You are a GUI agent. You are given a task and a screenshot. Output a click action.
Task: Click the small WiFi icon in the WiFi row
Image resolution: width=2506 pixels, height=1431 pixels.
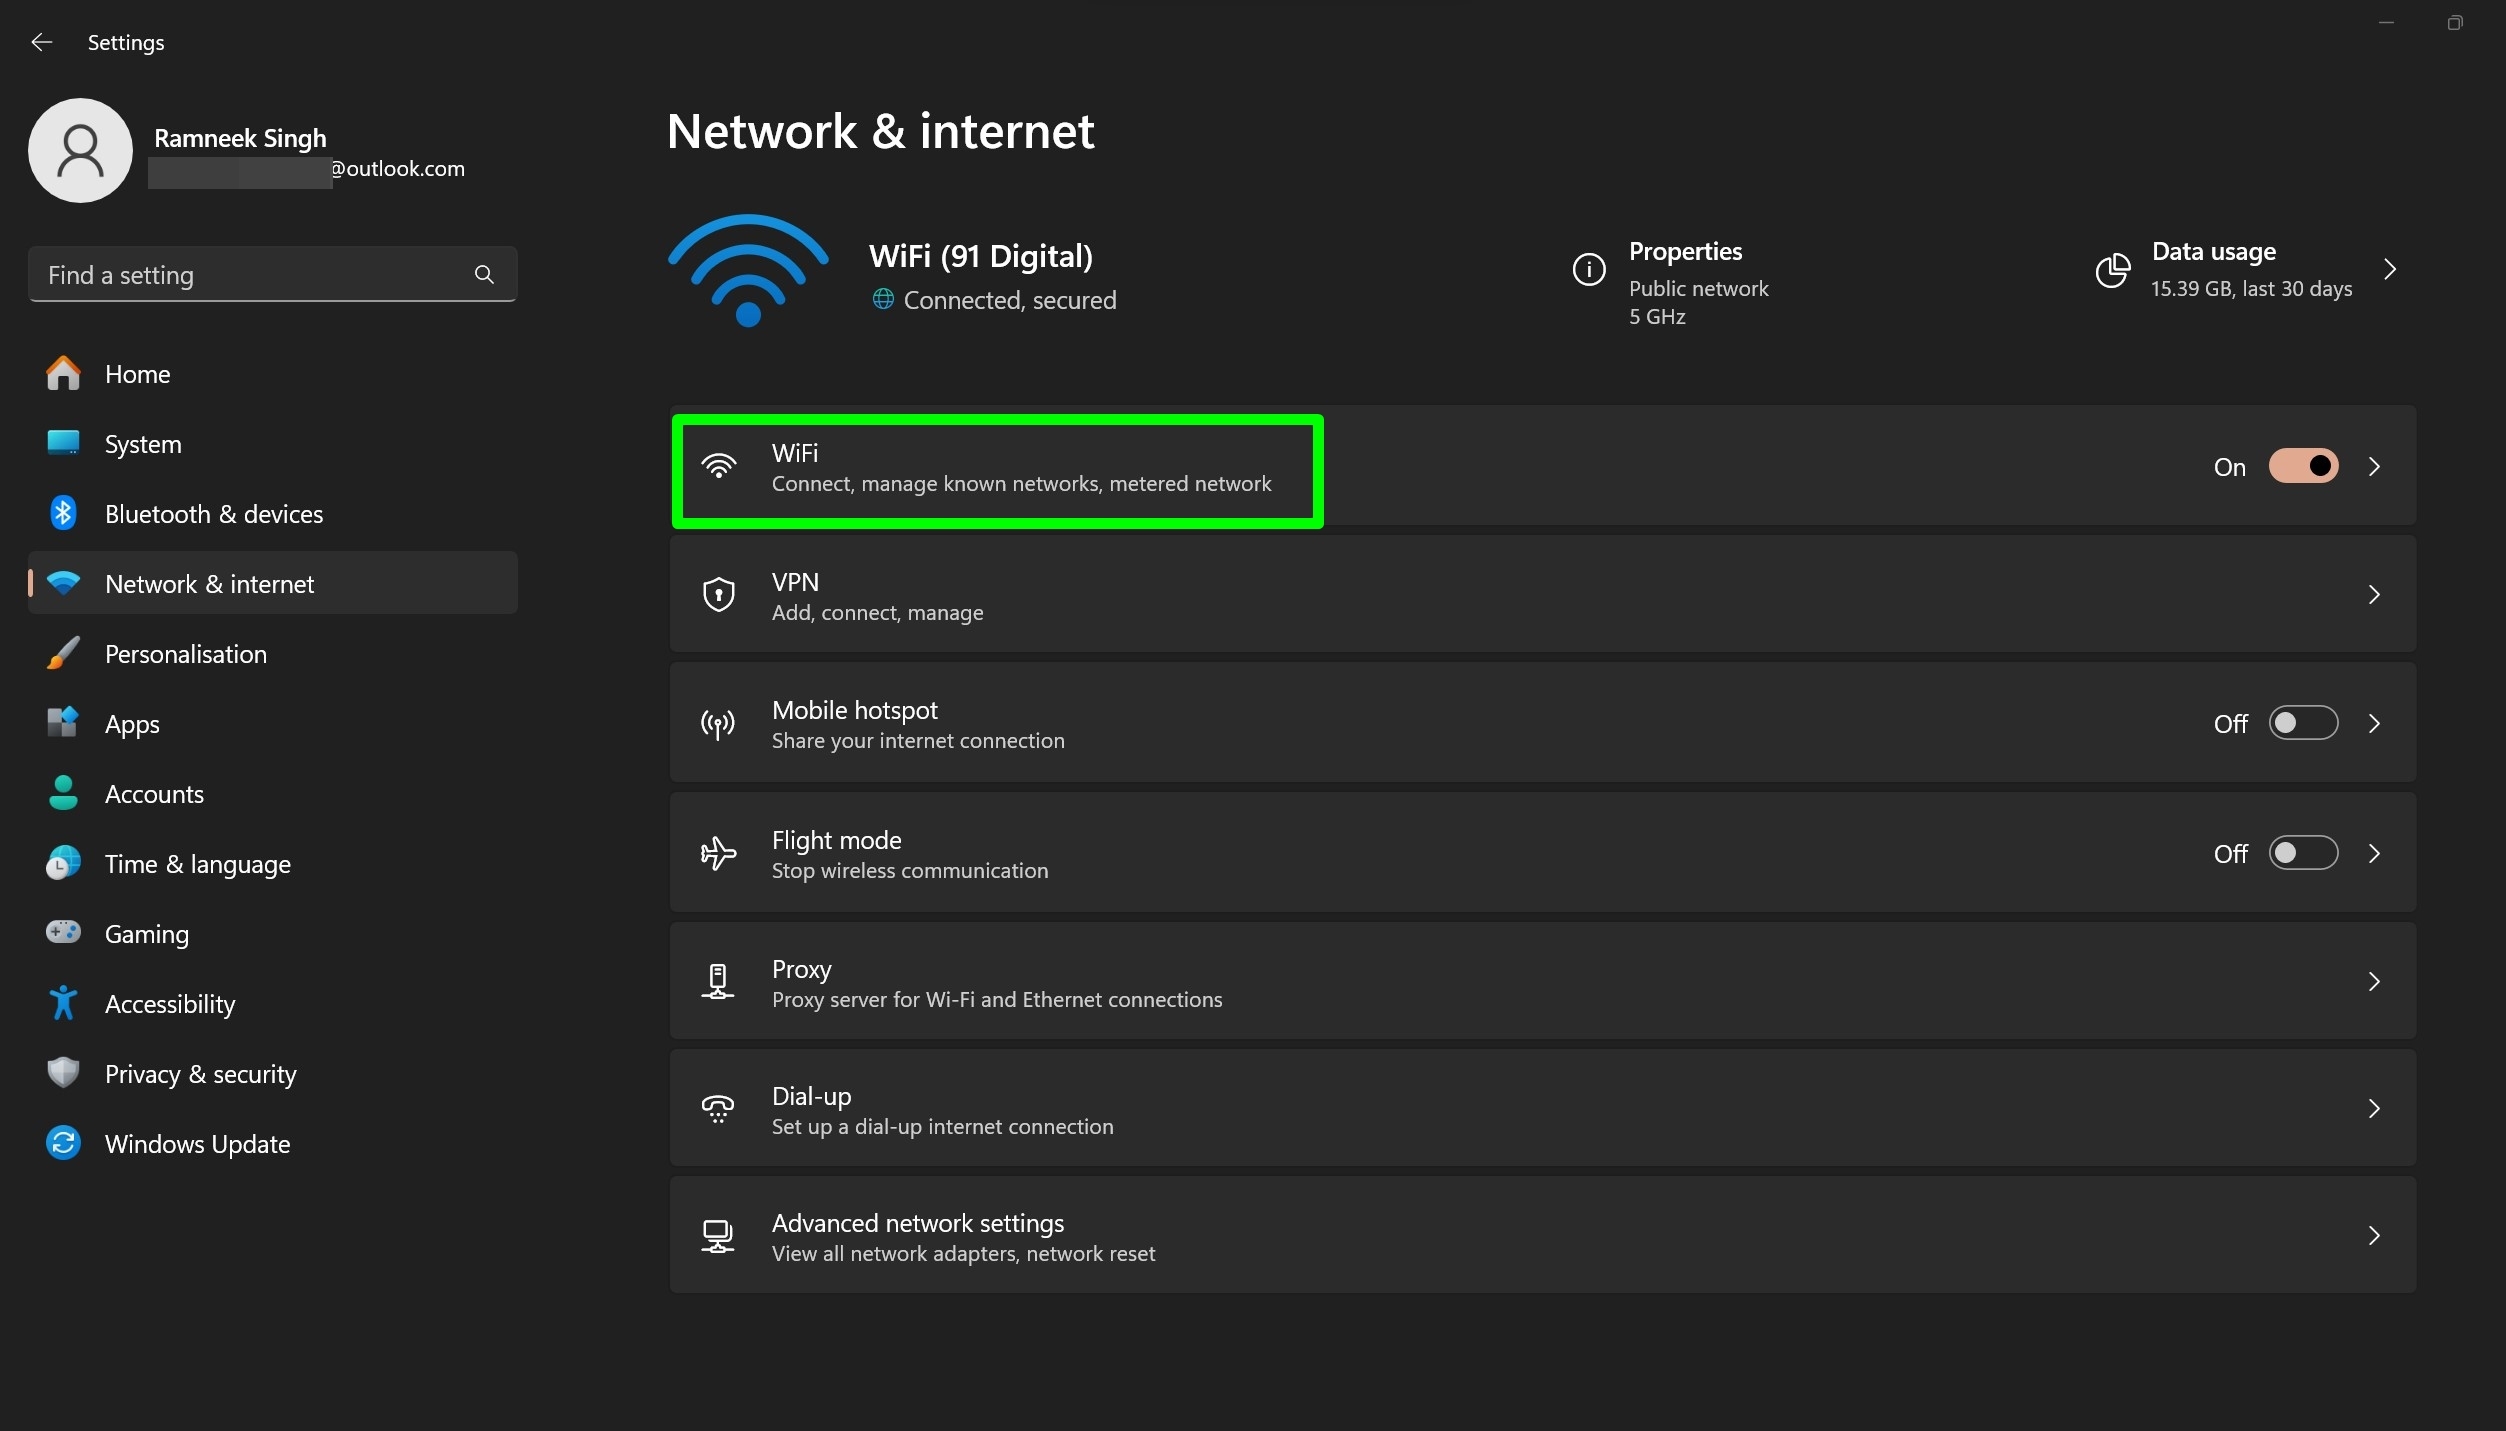click(x=718, y=466)
